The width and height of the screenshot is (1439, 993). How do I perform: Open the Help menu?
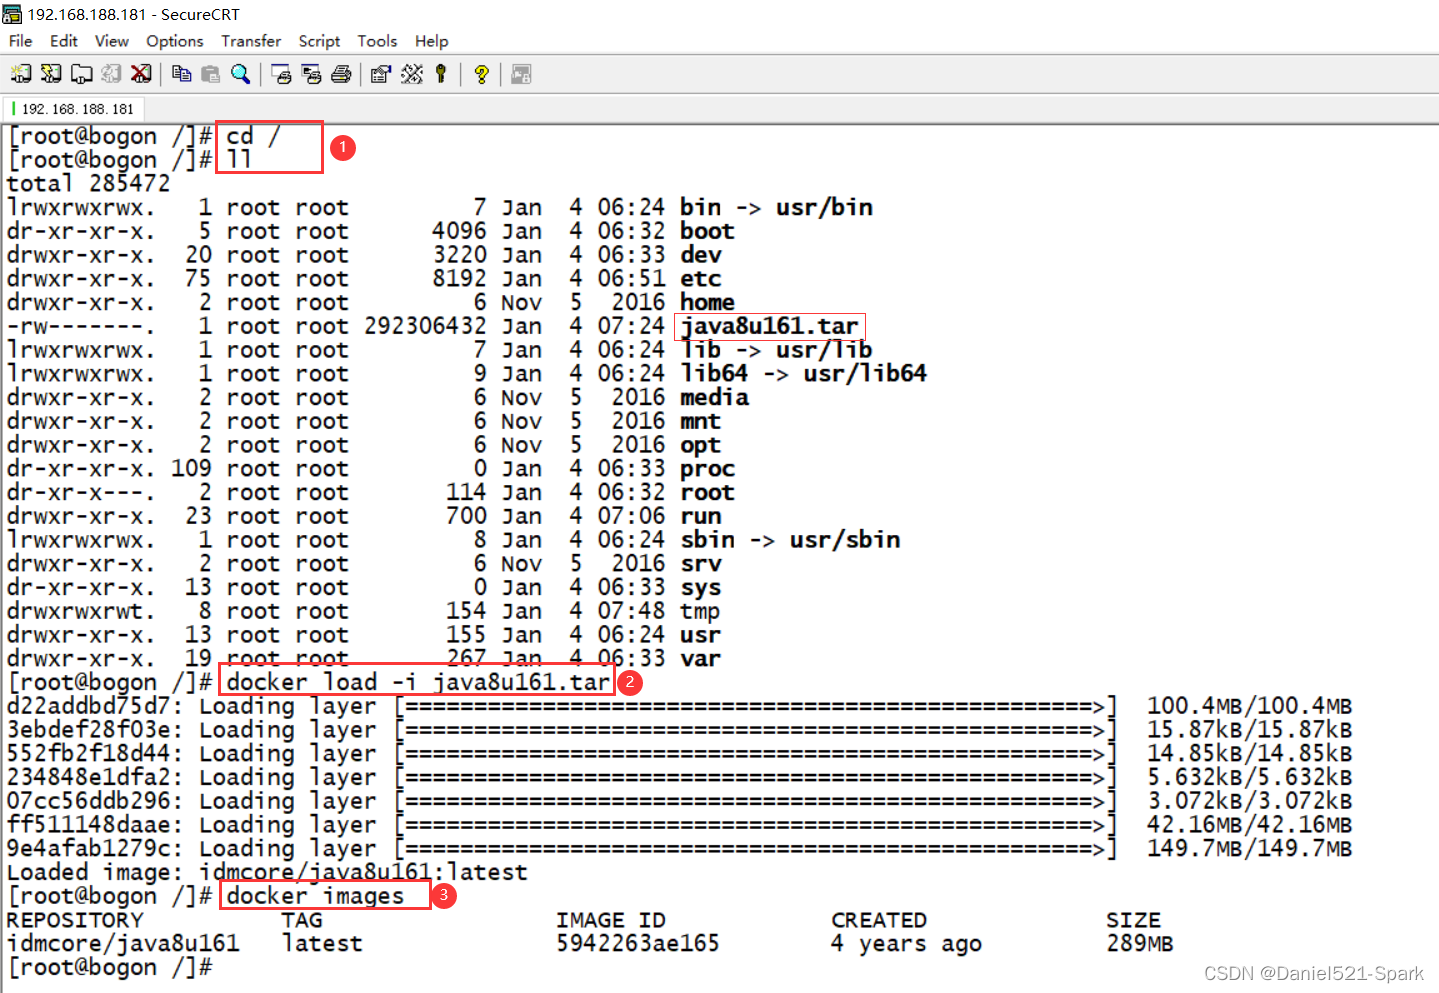(432, 41)
